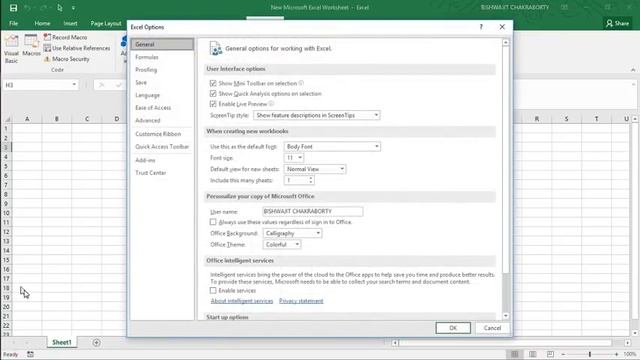Select Advanced category
The image size is (640, 360).
[x=162, y=120]
